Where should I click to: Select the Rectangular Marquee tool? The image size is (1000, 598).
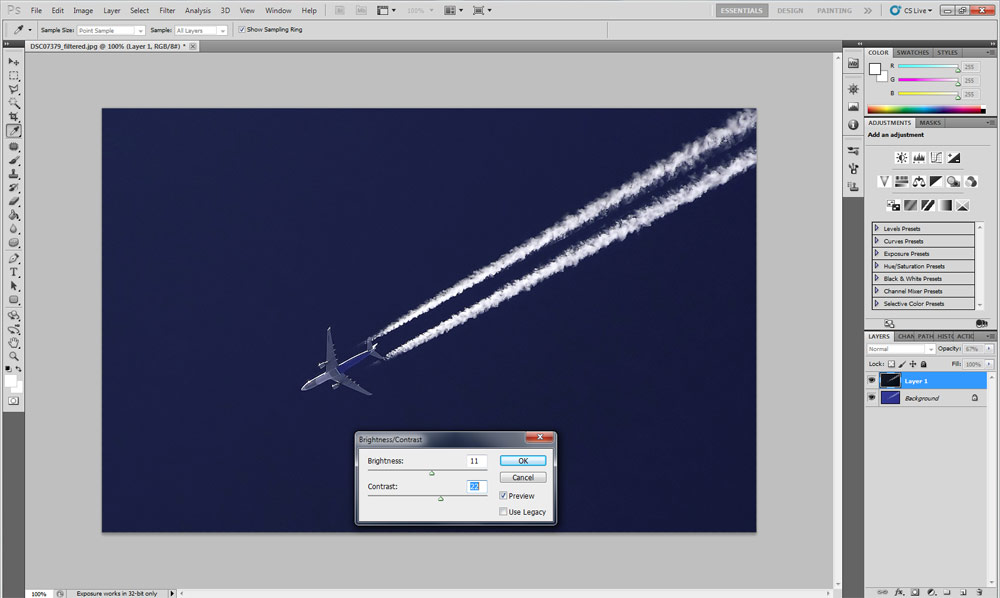coord(13,76)
